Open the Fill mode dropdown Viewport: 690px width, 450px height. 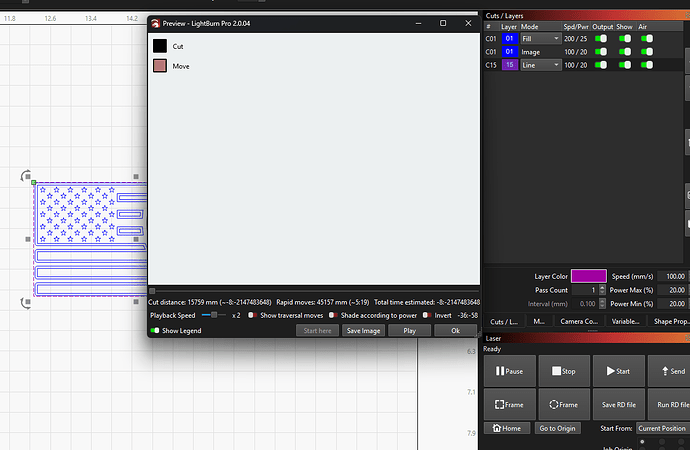coord(540,39)
